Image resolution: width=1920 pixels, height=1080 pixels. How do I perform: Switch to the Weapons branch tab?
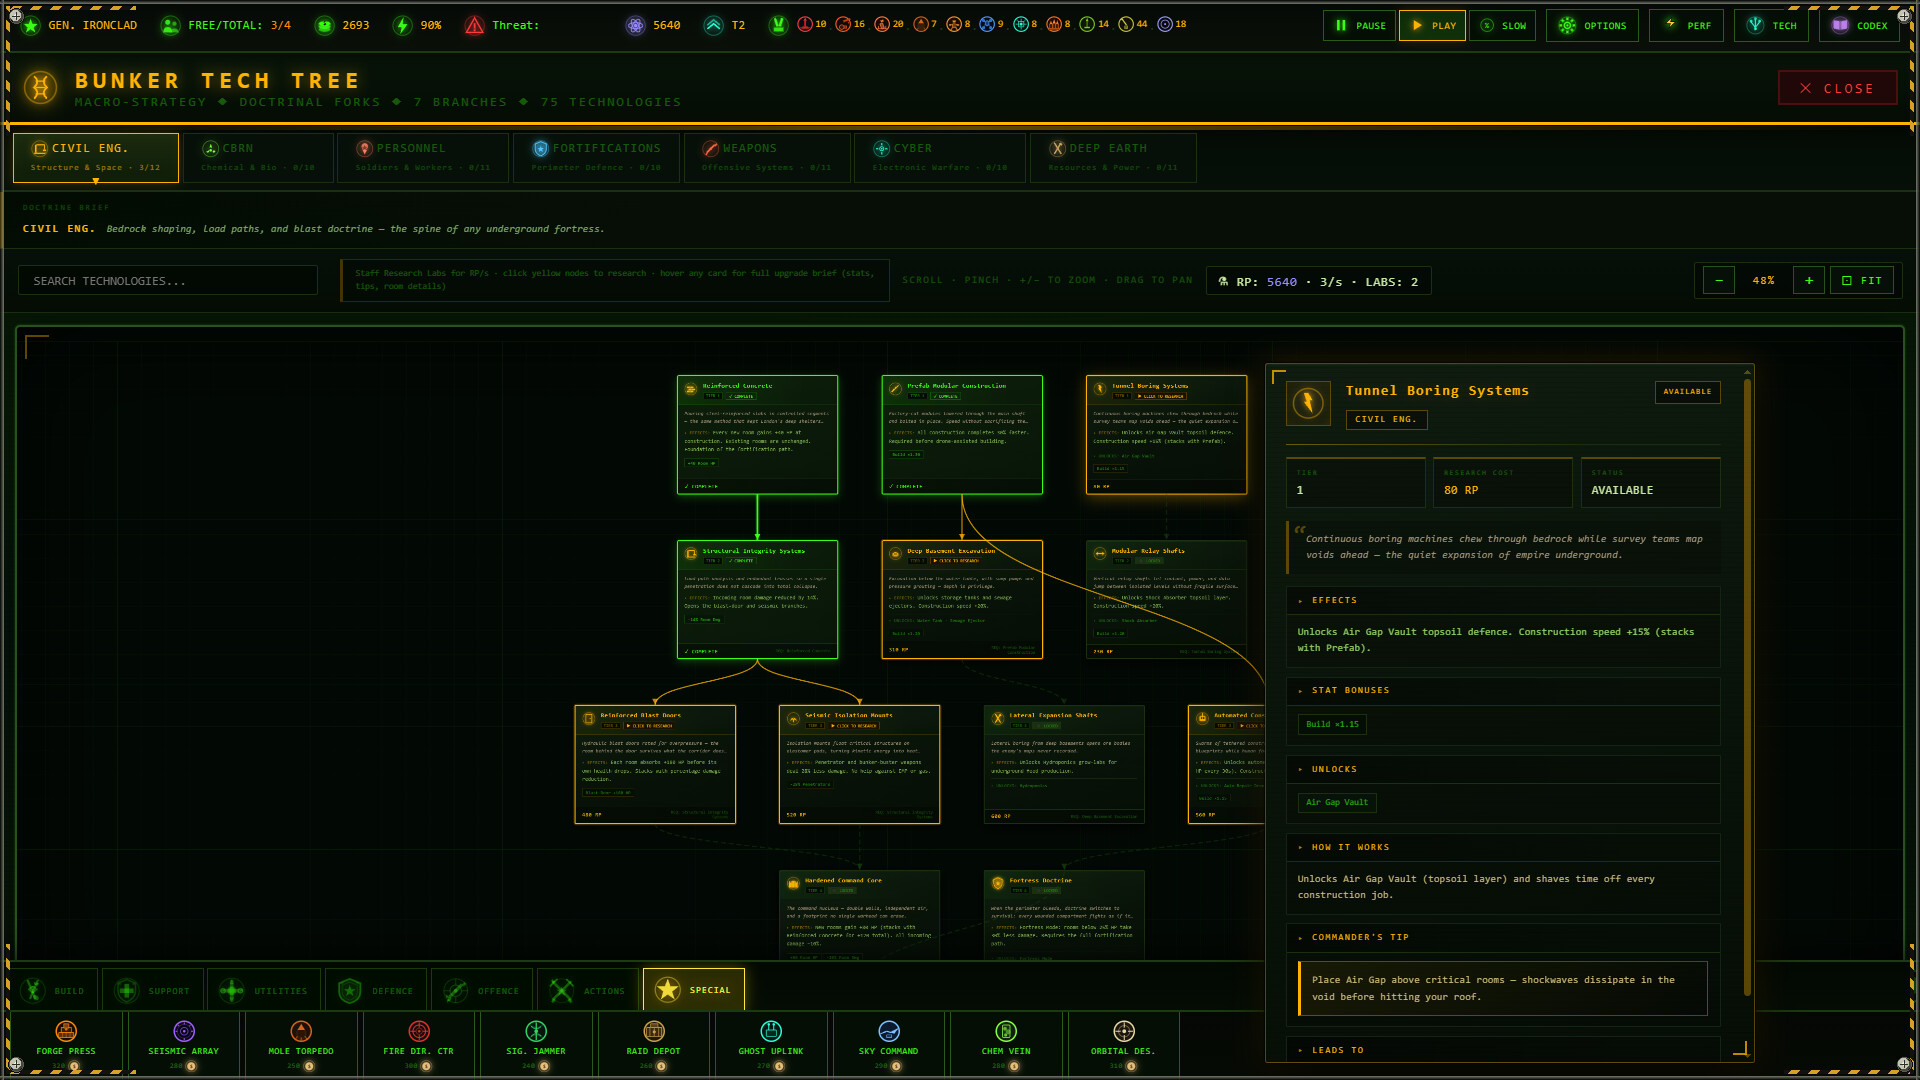click(x=767, y=157)
